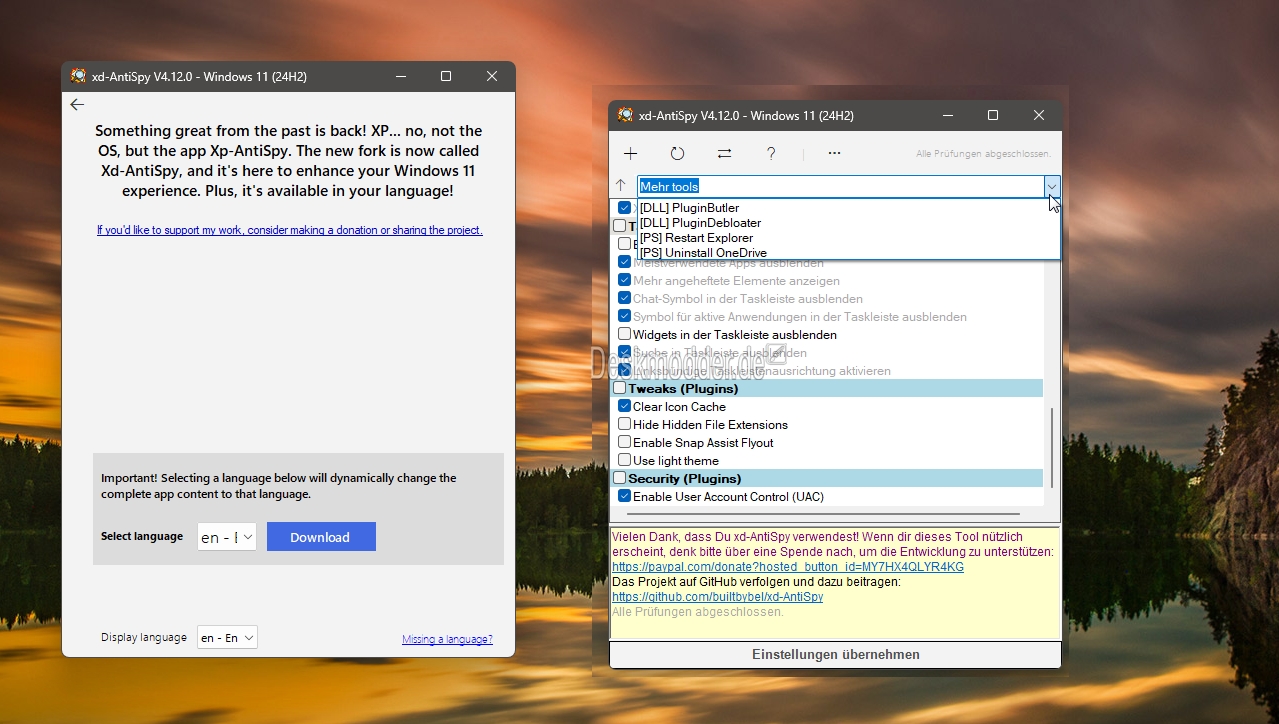1279x724 pixels.
Task: Open help via the question mark icon
Action: pyautogui.click(x=771, y=154)
